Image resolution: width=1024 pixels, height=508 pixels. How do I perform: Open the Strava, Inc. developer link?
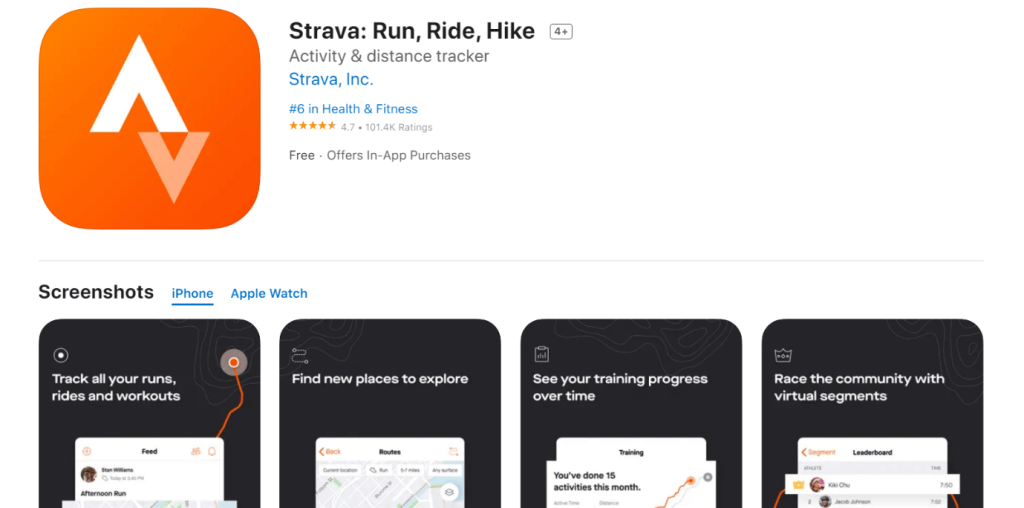[330, 80]
